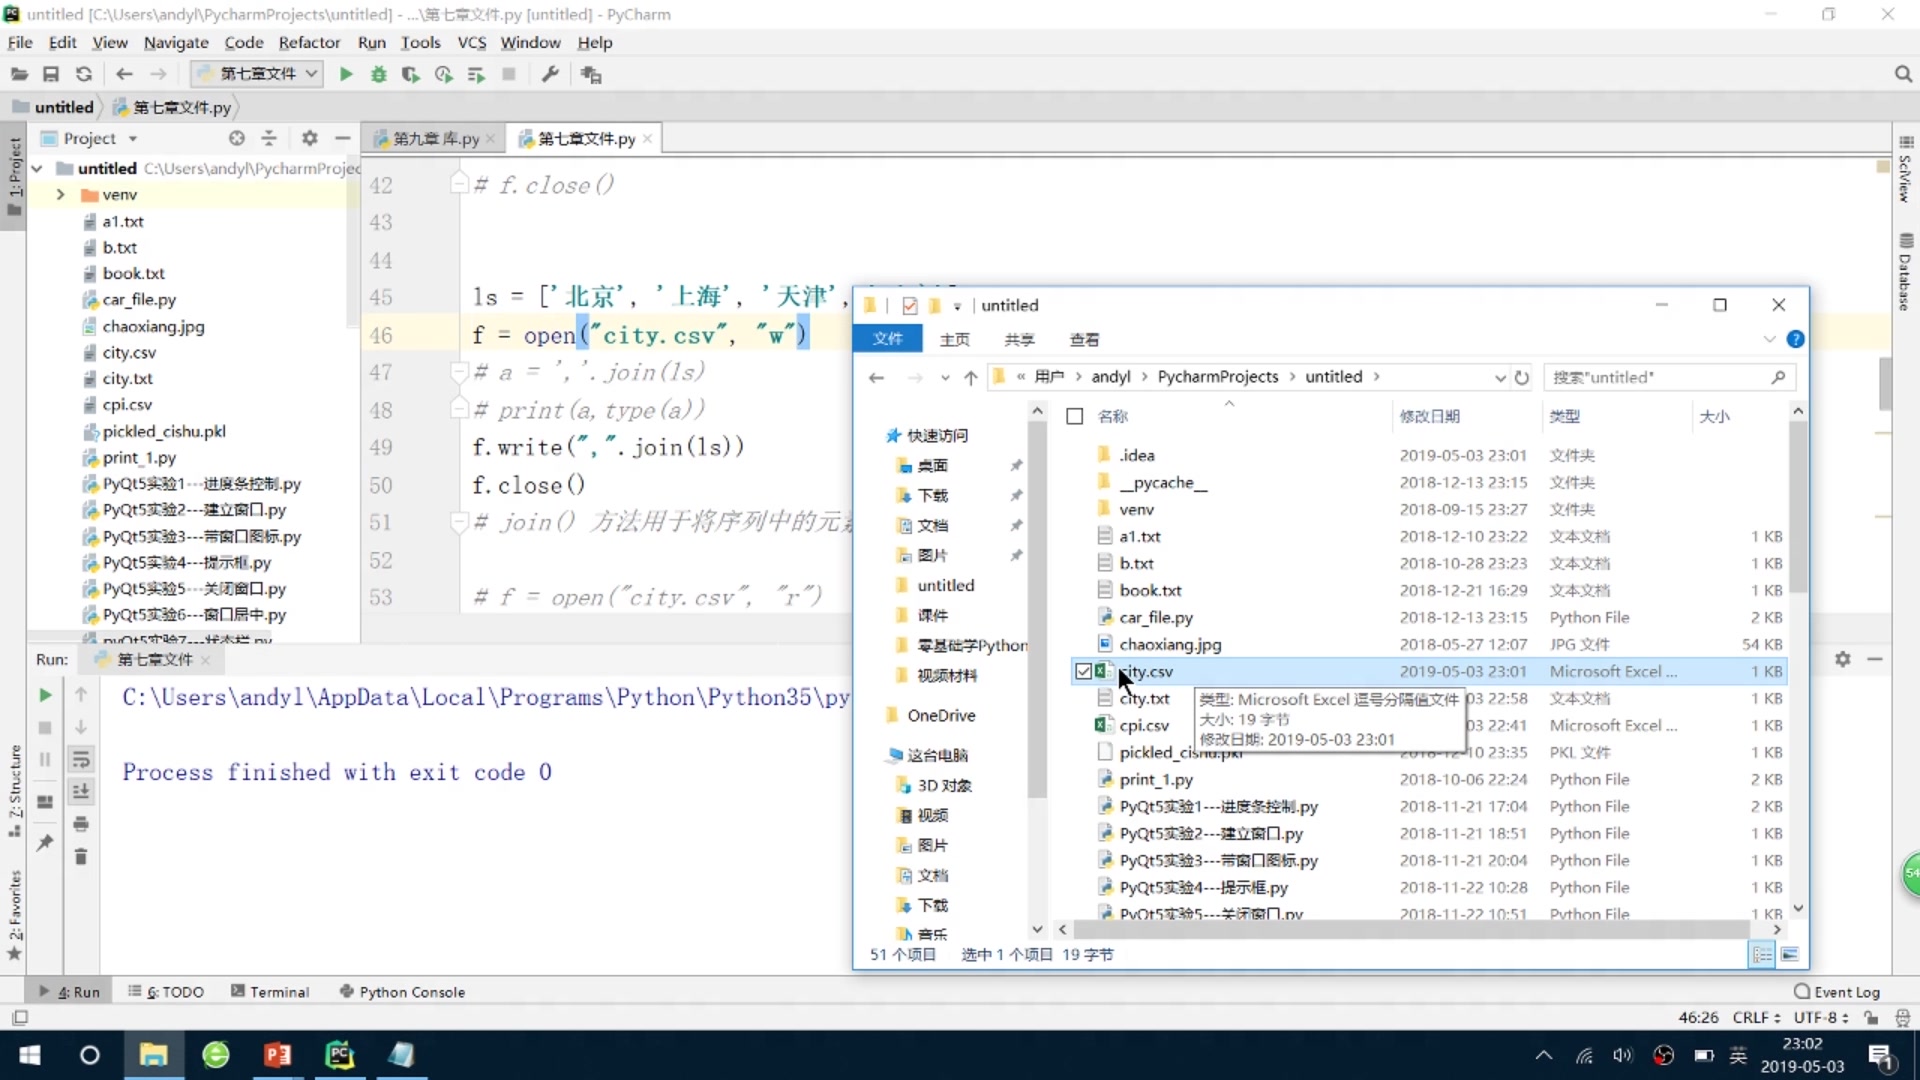Expand the venv folder in Project tree
This screenshot has width=1920, height=1080.
pos(60,195)
